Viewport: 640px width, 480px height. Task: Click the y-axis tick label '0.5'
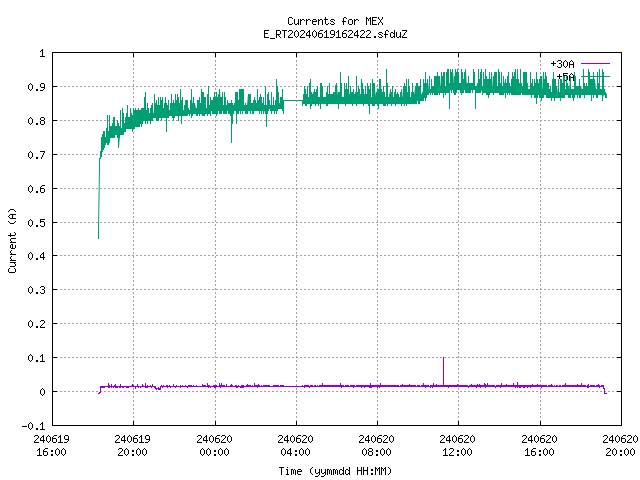[x=36, y=223]
